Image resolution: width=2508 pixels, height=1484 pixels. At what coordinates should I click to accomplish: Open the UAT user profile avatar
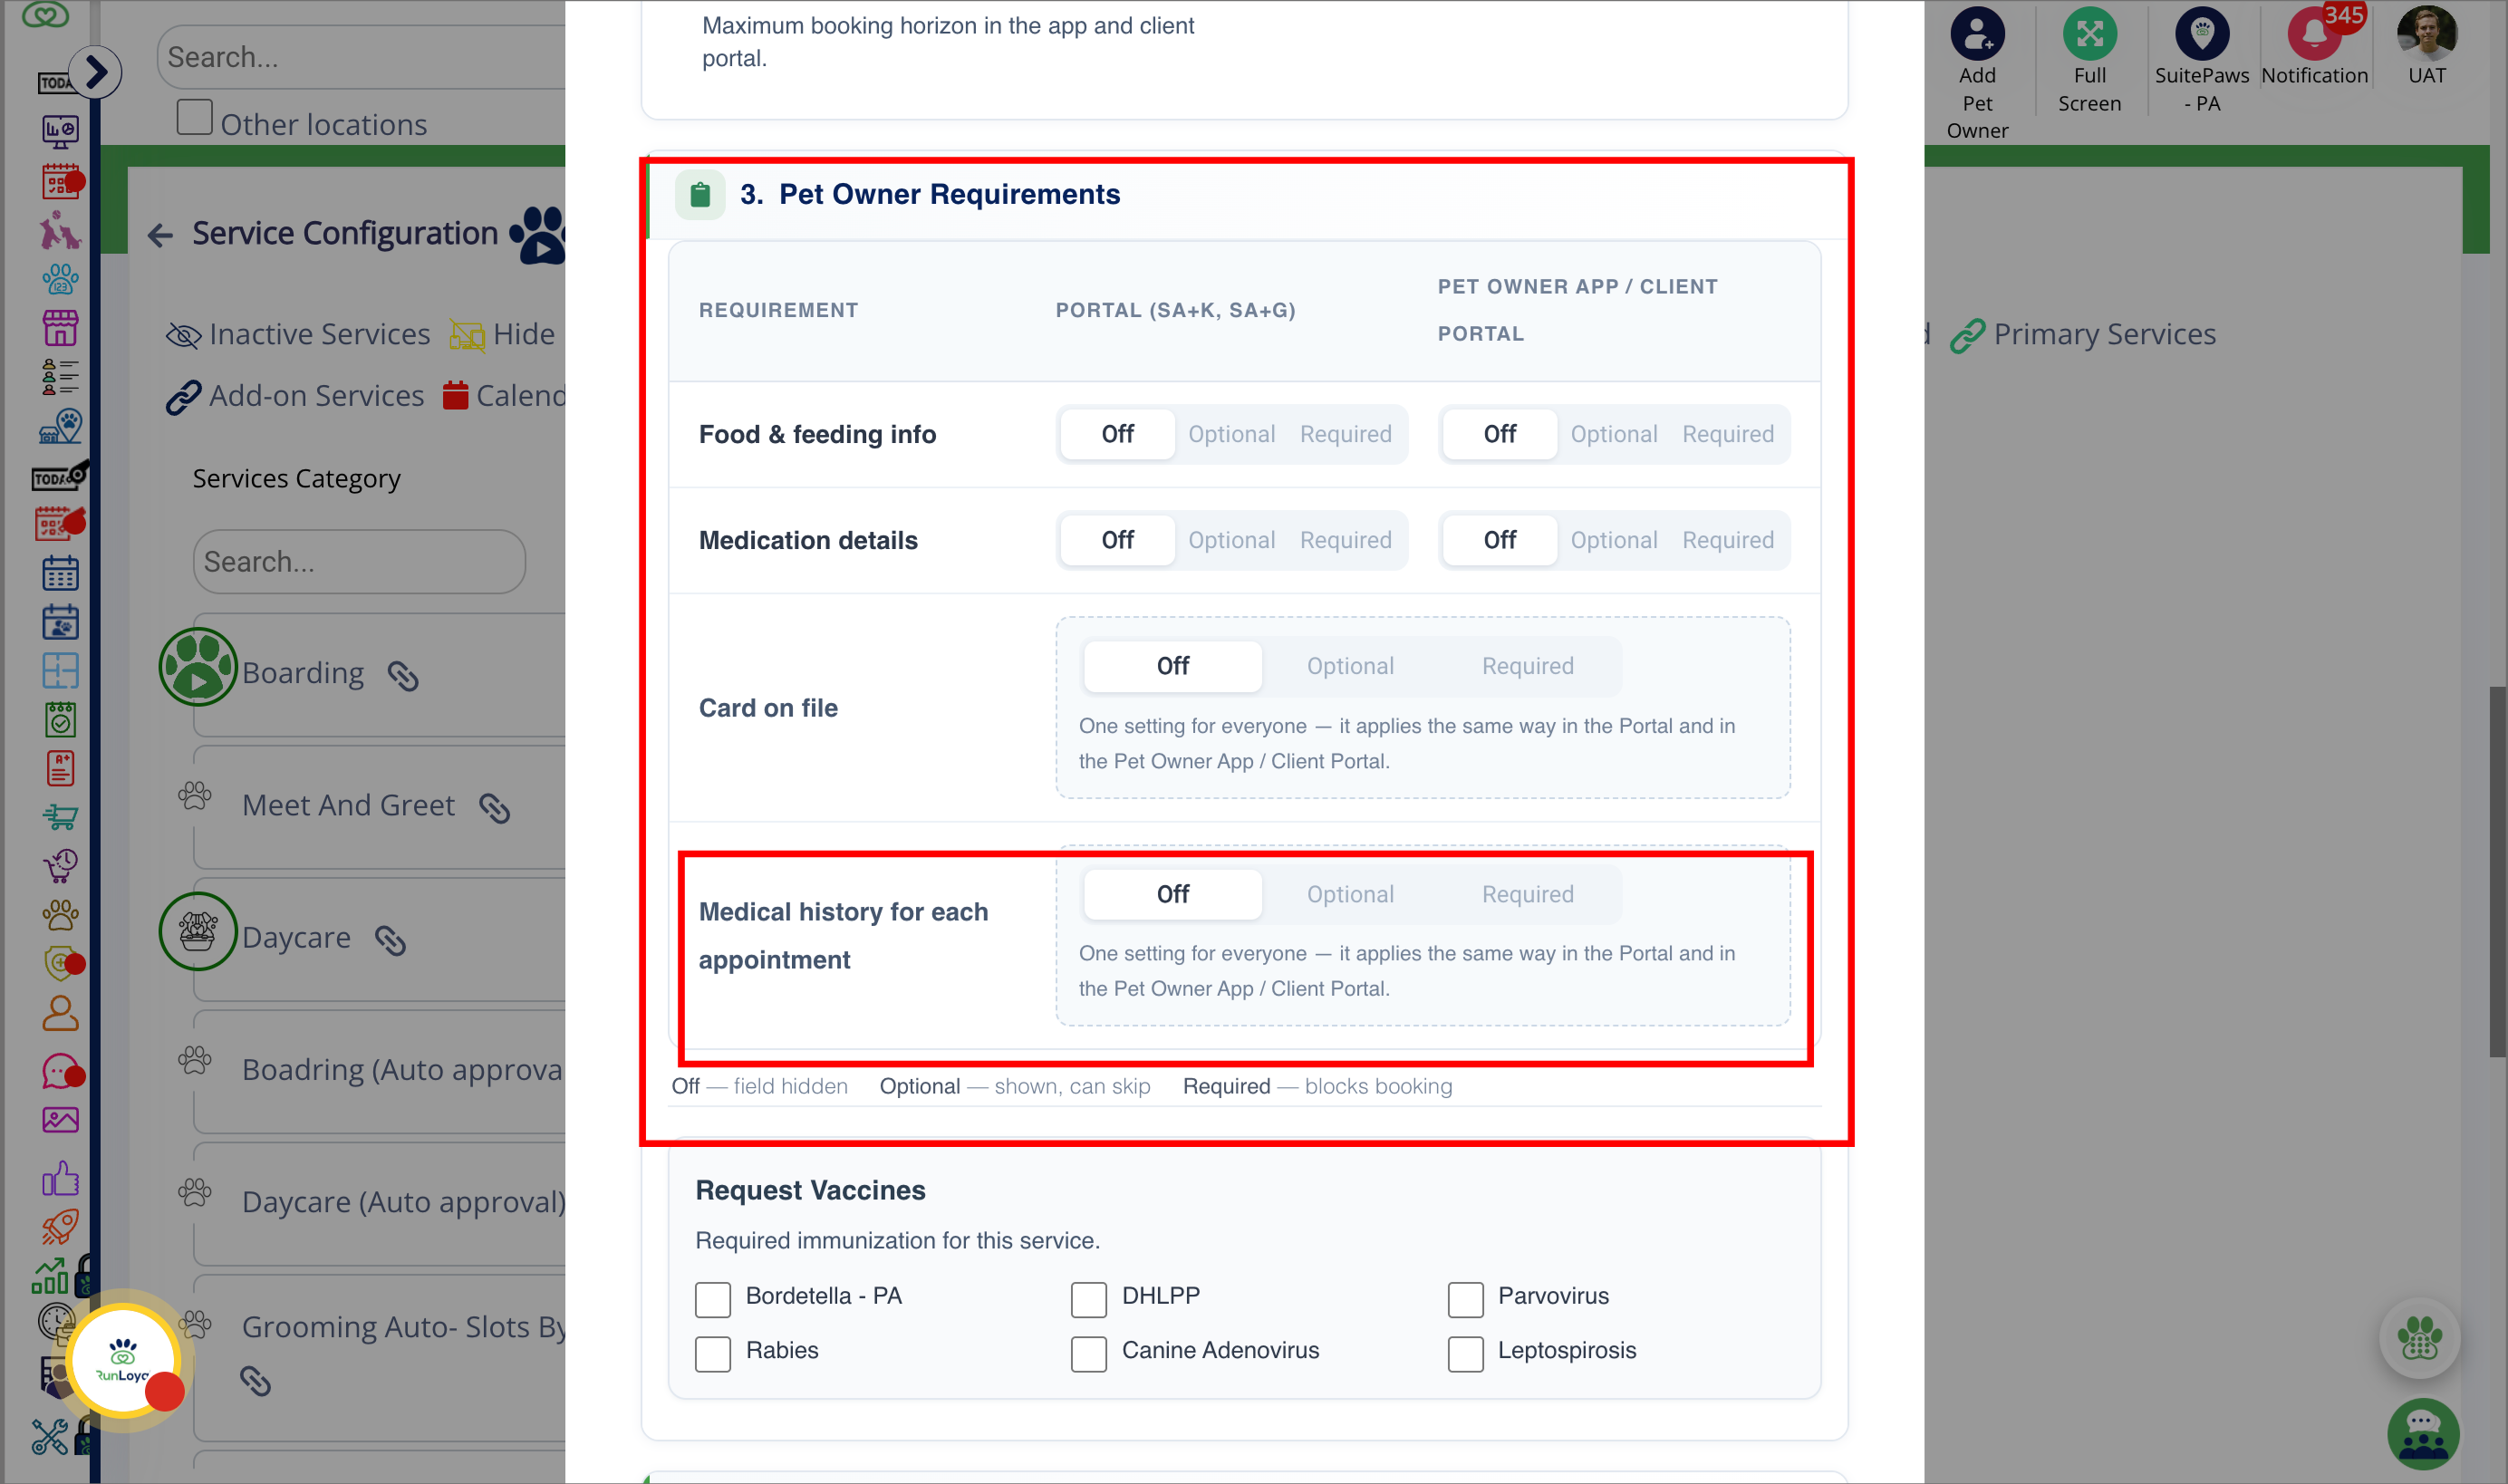point(2427,34)
